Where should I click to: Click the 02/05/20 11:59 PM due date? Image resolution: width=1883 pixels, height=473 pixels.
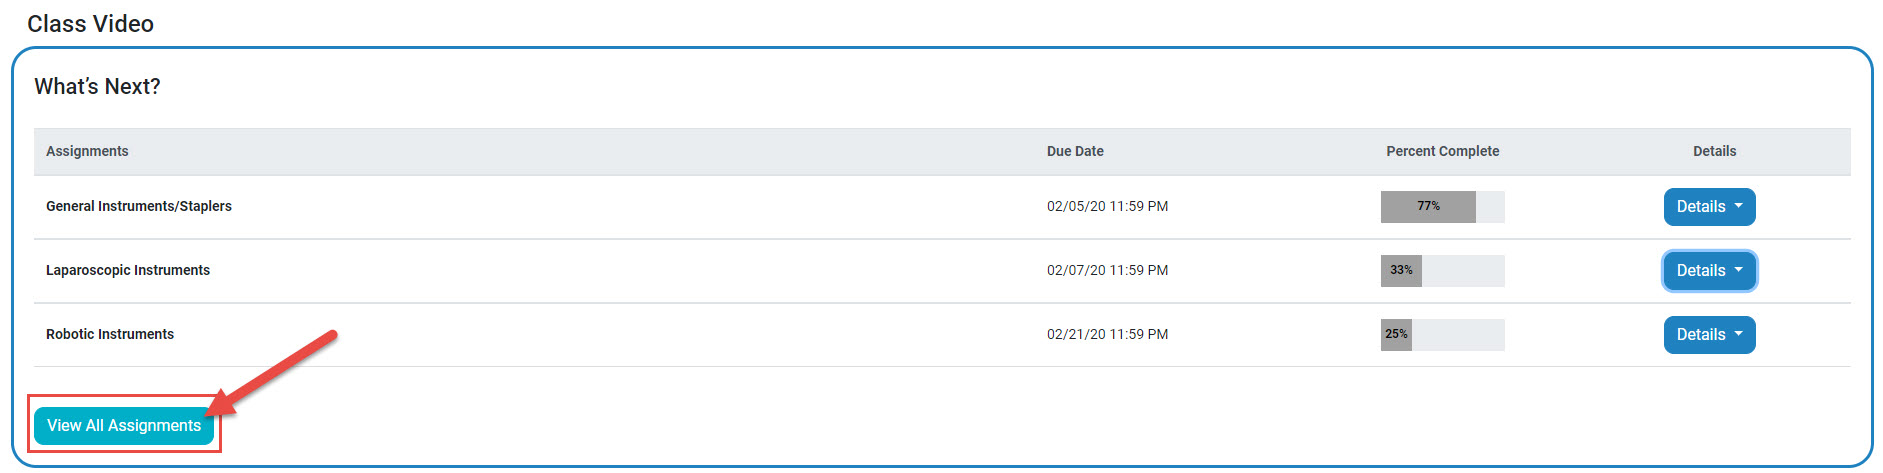1107,206
